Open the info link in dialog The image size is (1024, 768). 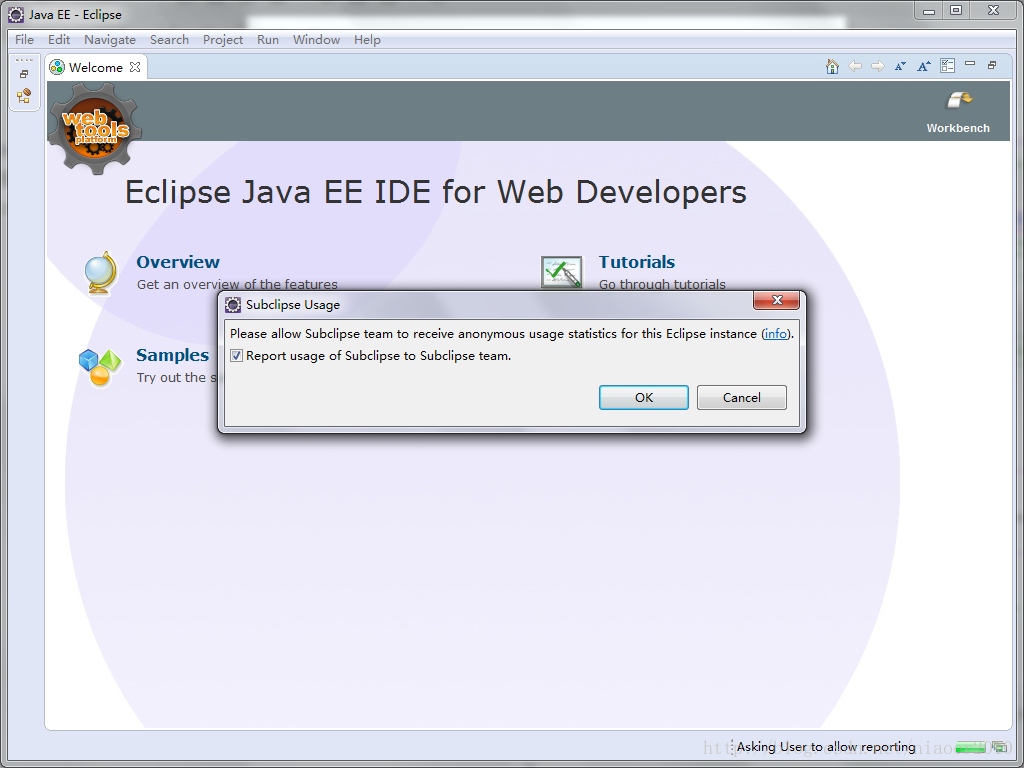tap(775, 334)
